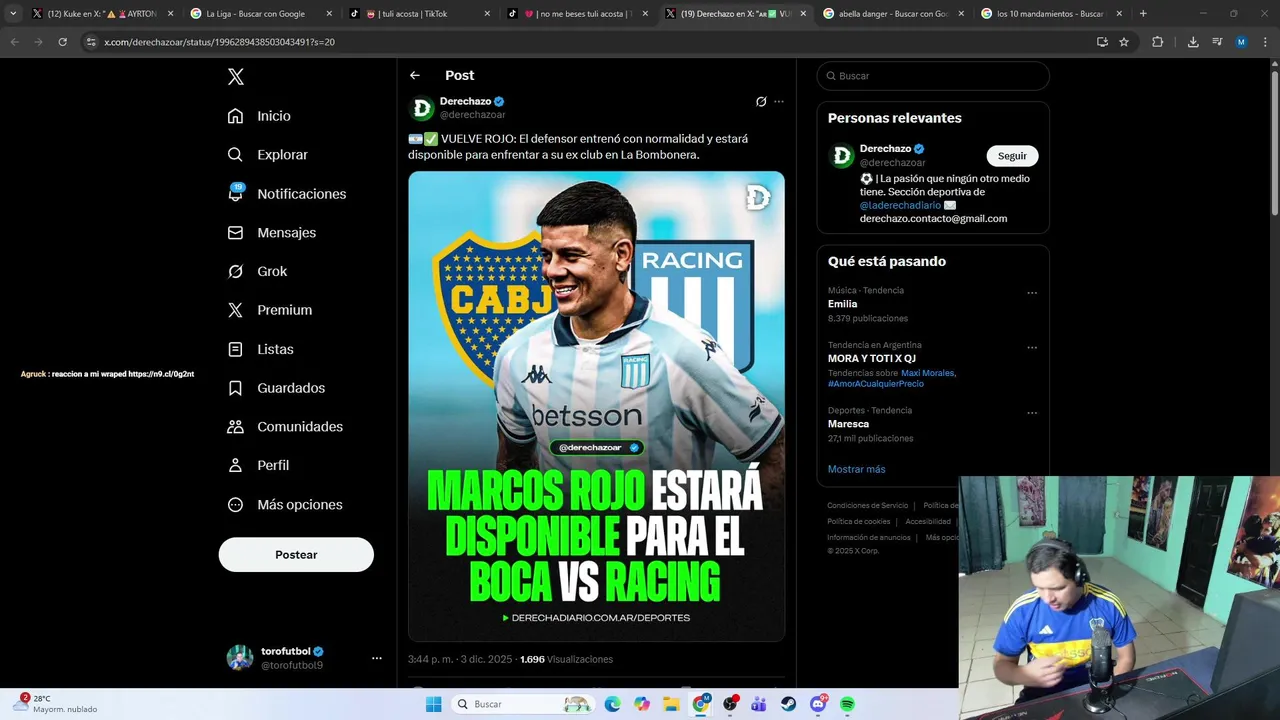The height and width of the screenshot is (720, 1280).
Task: Open options for MORA Y TOTI X QJ trend
Action: tap(1032, 348)
